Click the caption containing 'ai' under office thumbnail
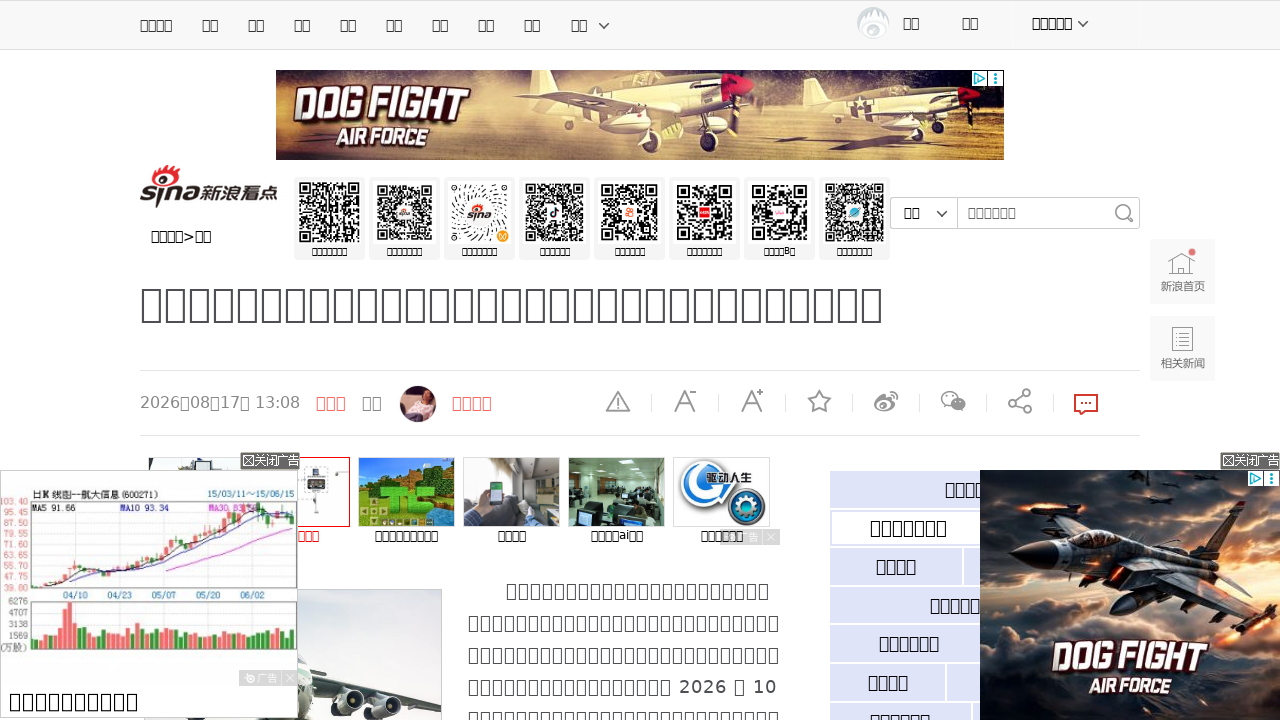Image resolution: width=1280 pixels, height=720 pixels. tap(616, 536)
